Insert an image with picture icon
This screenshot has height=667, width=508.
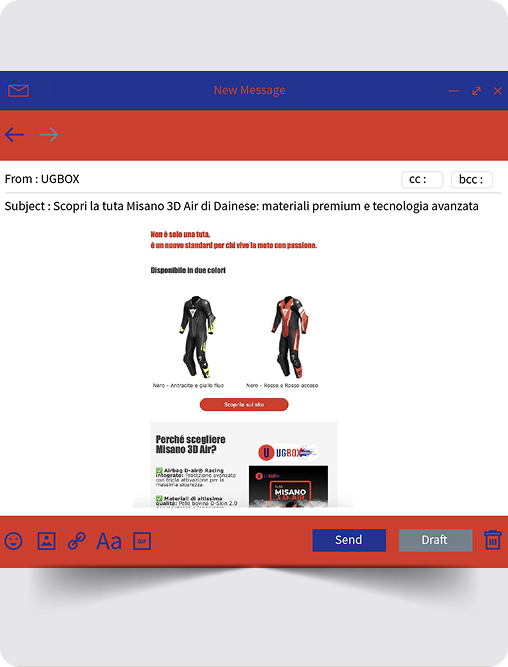[46, 541]
